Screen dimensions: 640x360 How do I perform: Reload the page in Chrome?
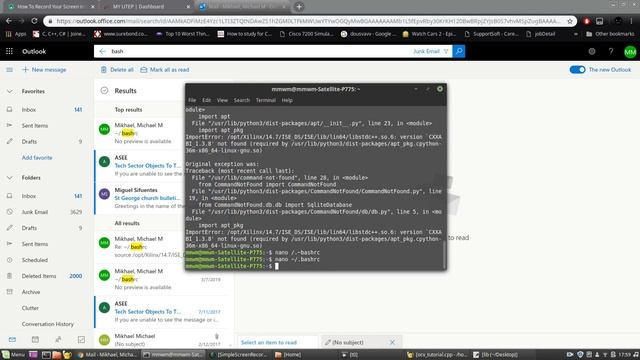34,21
